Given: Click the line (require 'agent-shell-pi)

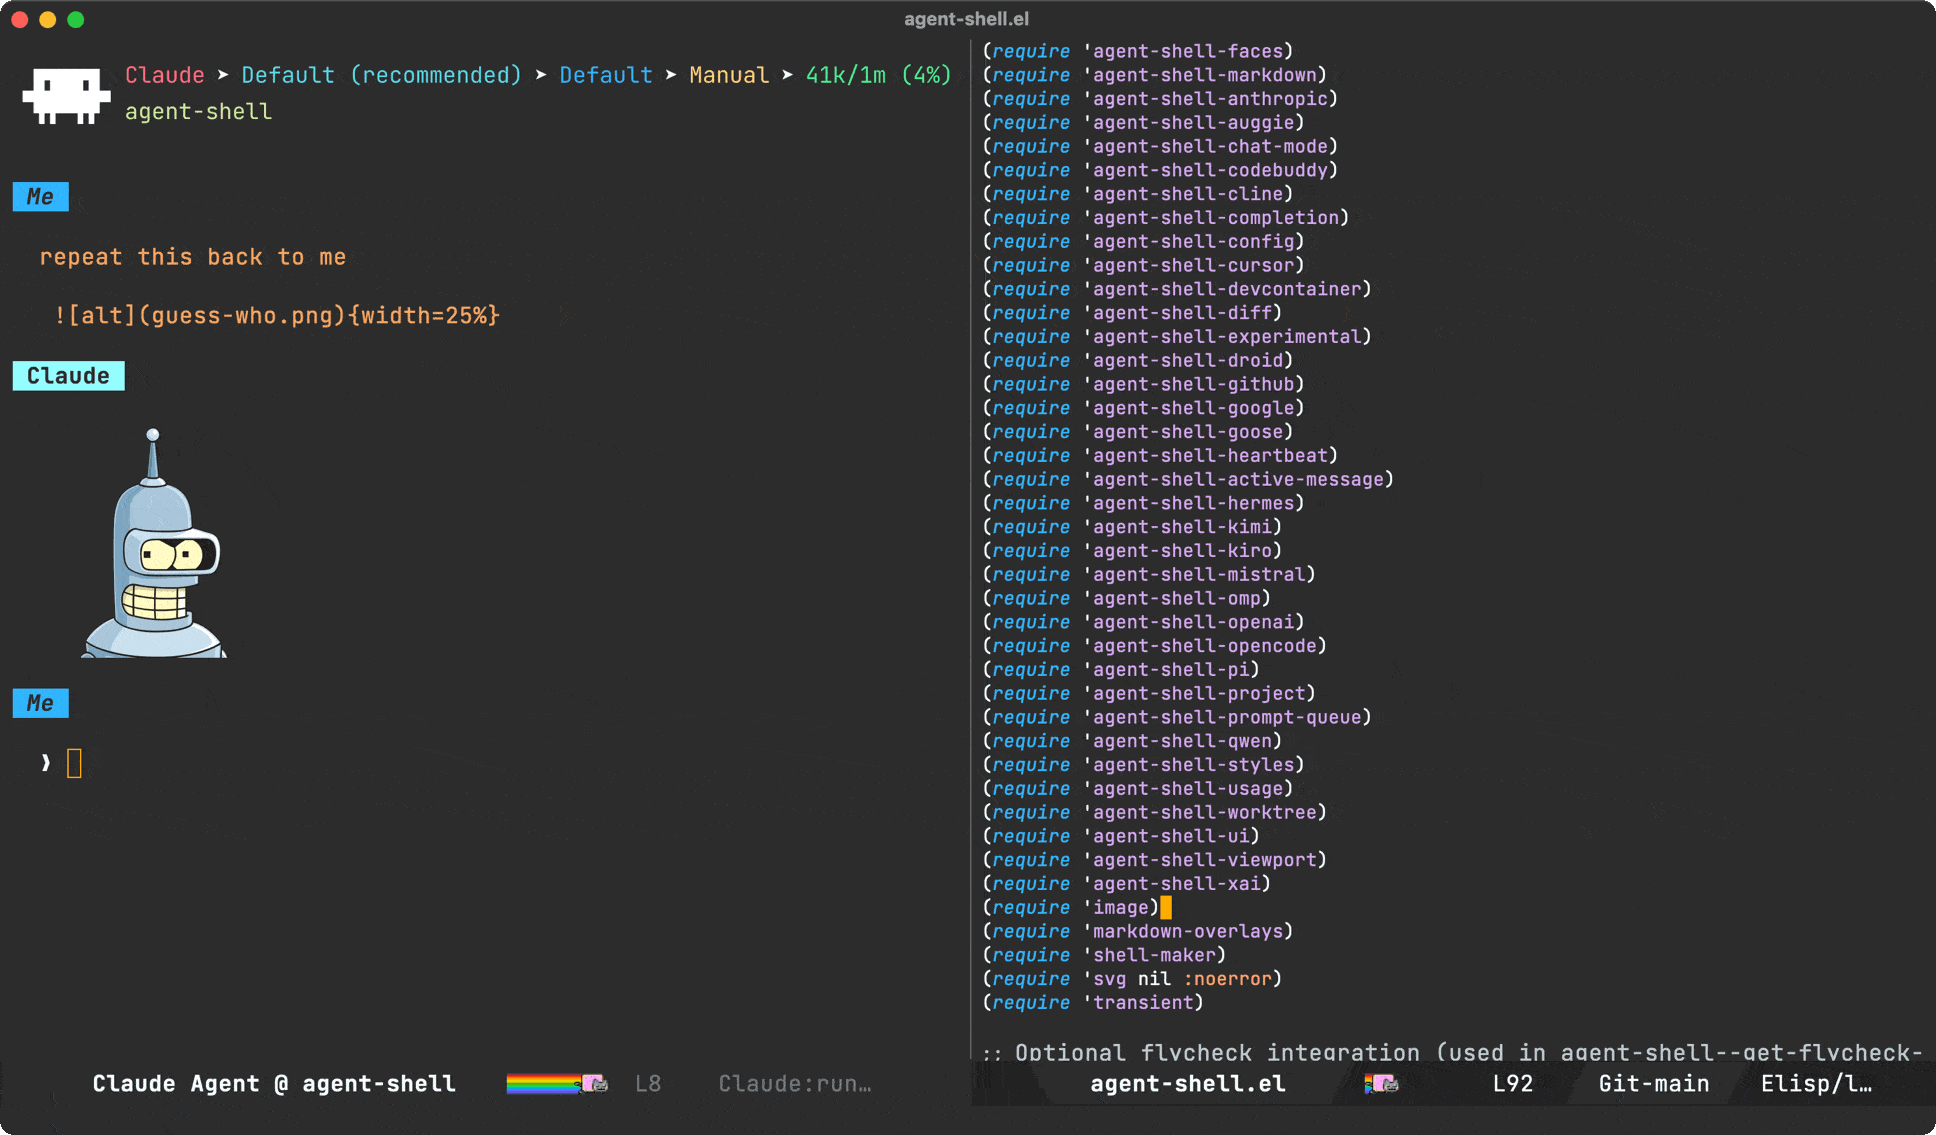Looking at the screenshot, I should point(1121,670).
